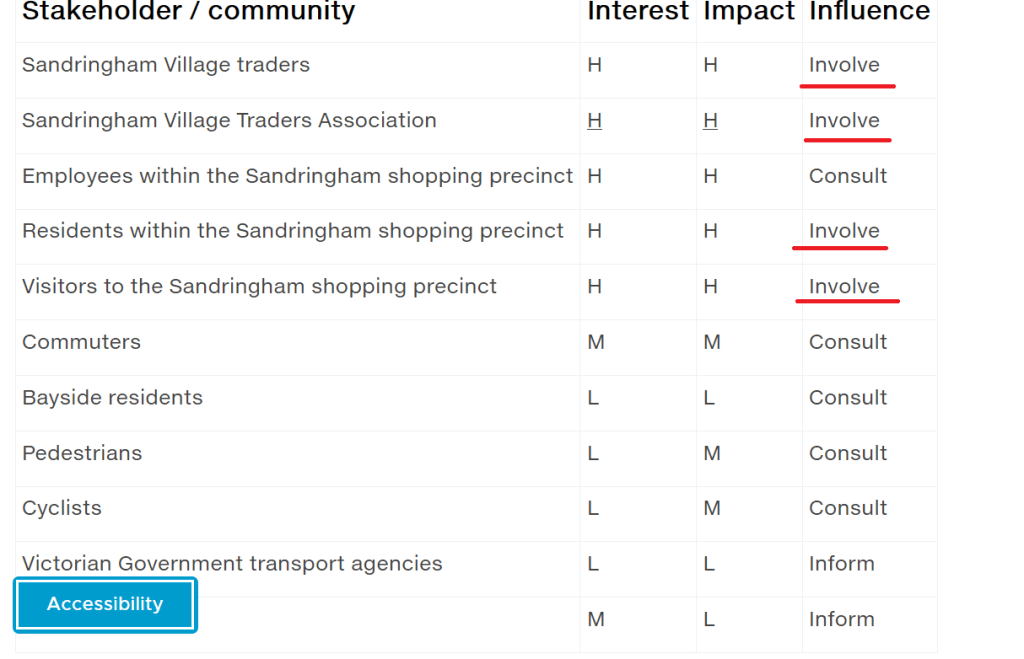Click Consult in the Commuters row

click(x=848, y=342)
